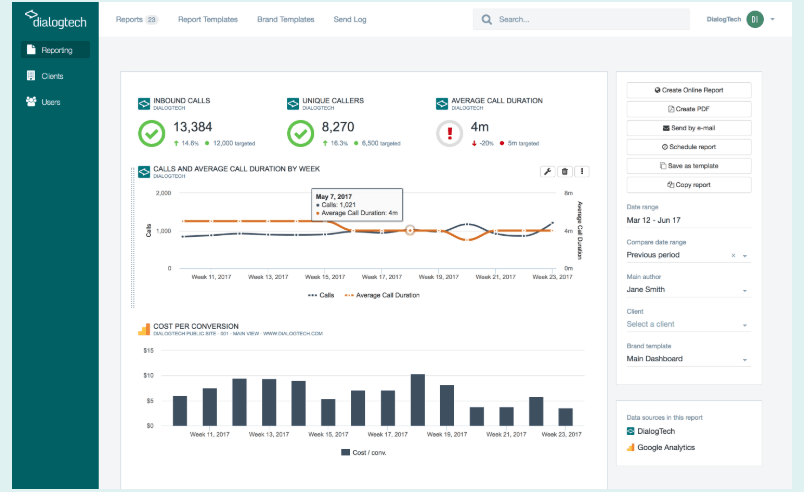
Task: Delete chart widget using the trash icon
Action: 564,172
